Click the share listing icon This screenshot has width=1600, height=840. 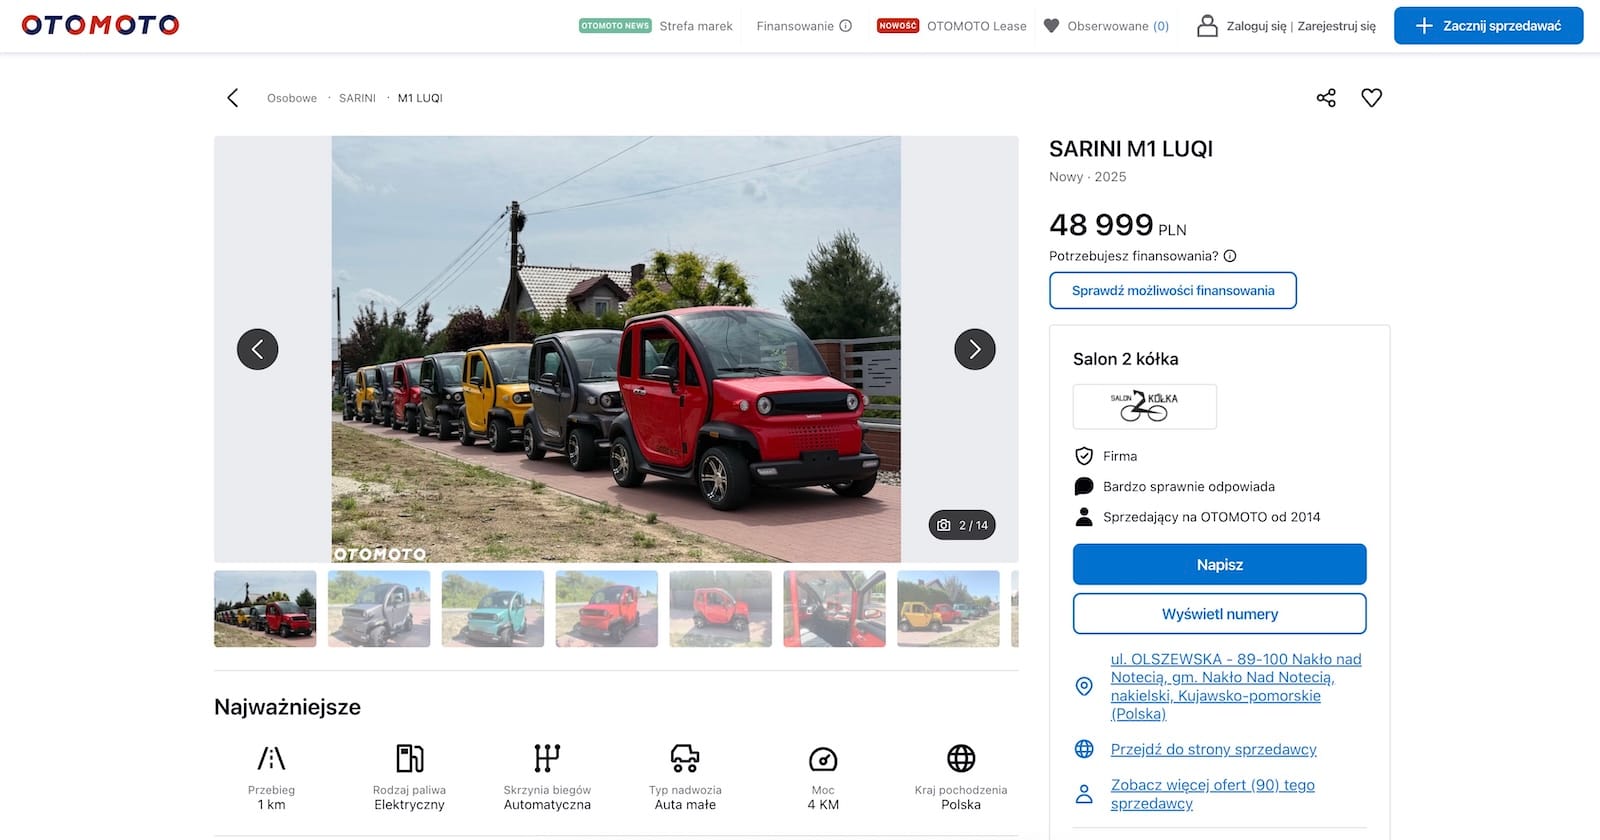point(1326,98)
